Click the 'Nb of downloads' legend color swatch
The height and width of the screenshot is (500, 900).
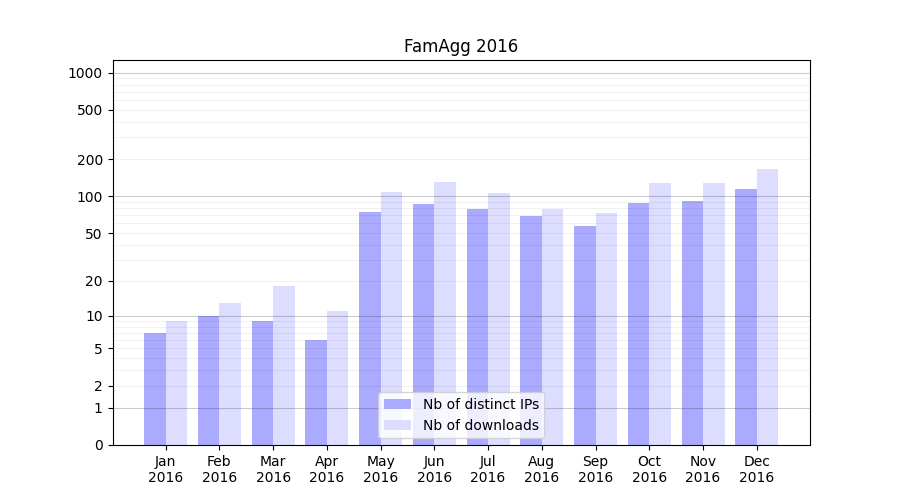[397, 425]
